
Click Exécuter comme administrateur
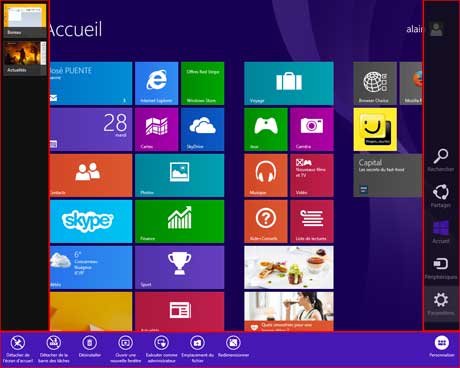click(162, 349)
